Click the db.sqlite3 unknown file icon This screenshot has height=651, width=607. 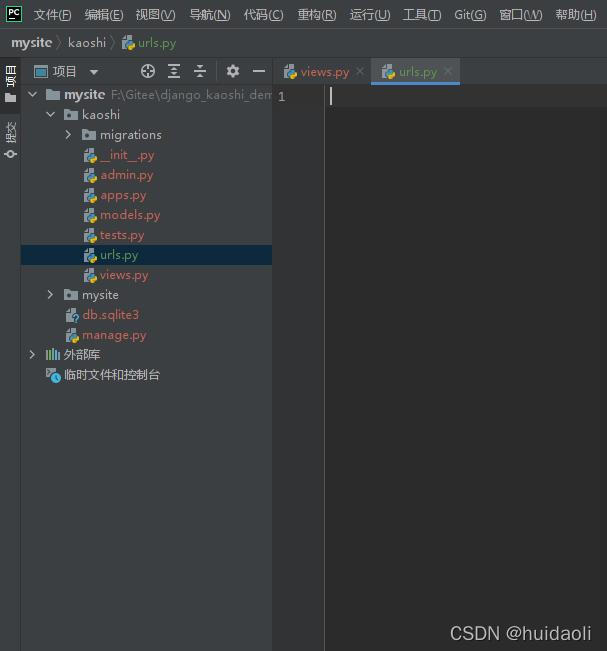(72, 315)
